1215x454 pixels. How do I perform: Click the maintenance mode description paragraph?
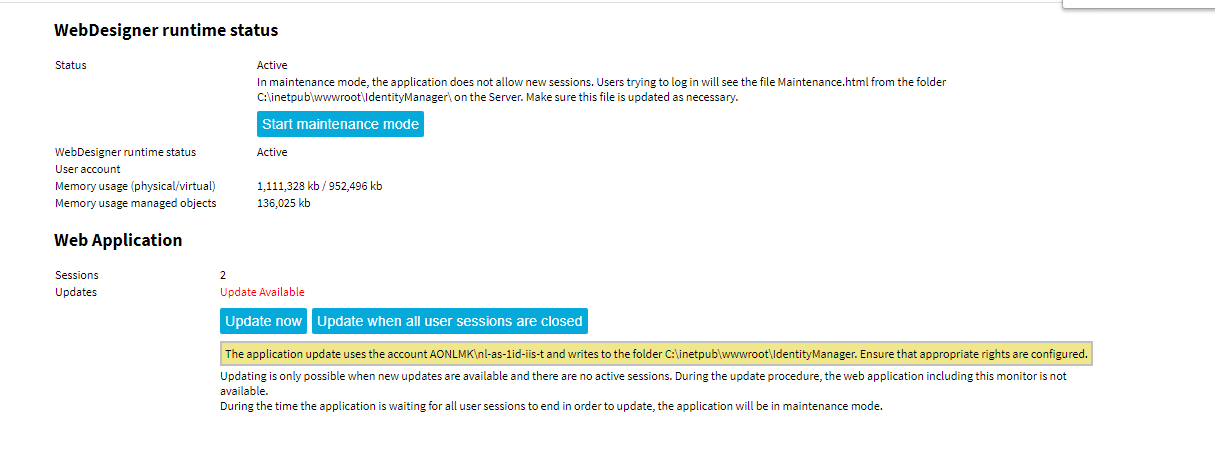(x=600, y=90)
